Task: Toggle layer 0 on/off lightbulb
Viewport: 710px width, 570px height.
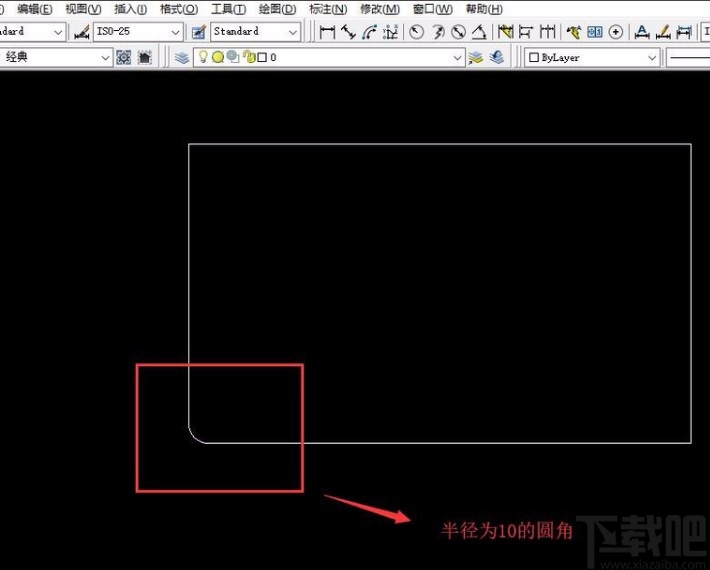Action: 203,57
